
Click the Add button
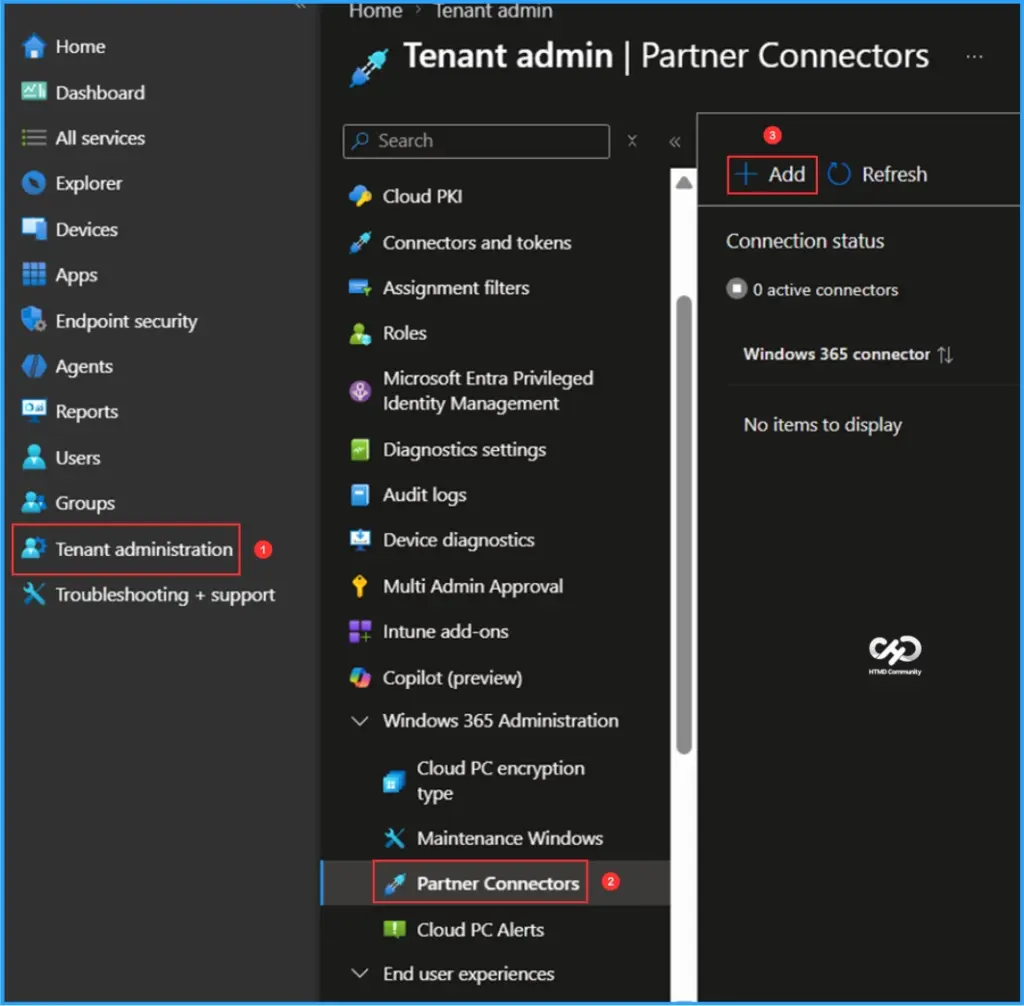771,174
